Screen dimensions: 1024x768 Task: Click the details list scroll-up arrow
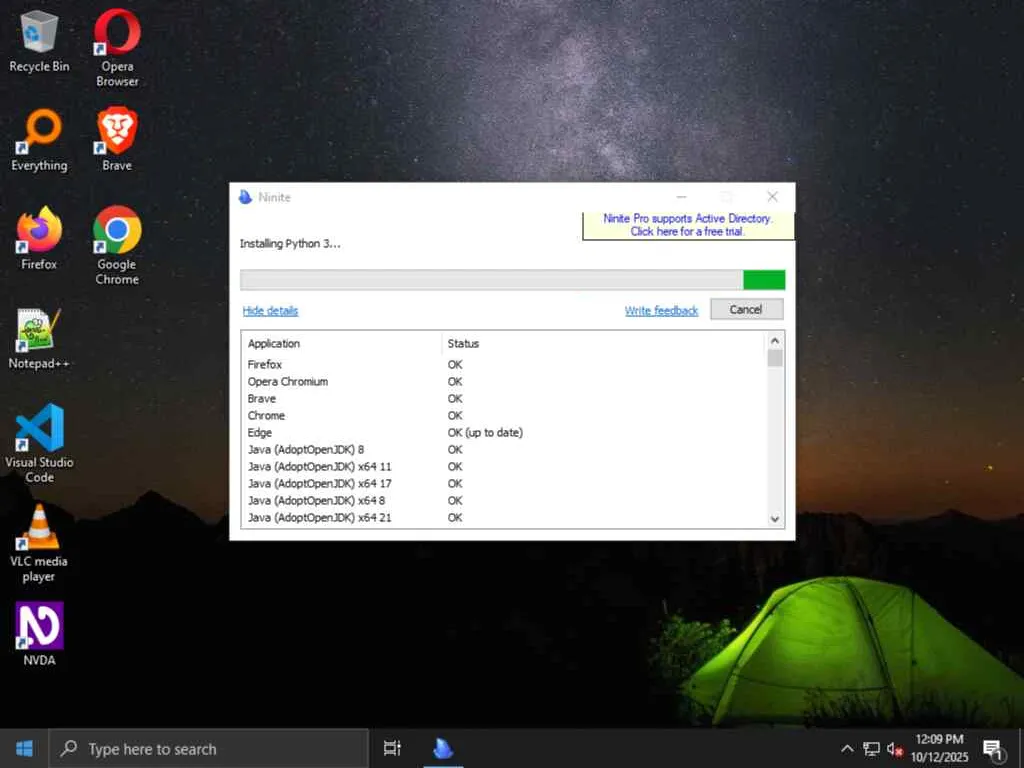pyautogui.click(x=775, y=341)
